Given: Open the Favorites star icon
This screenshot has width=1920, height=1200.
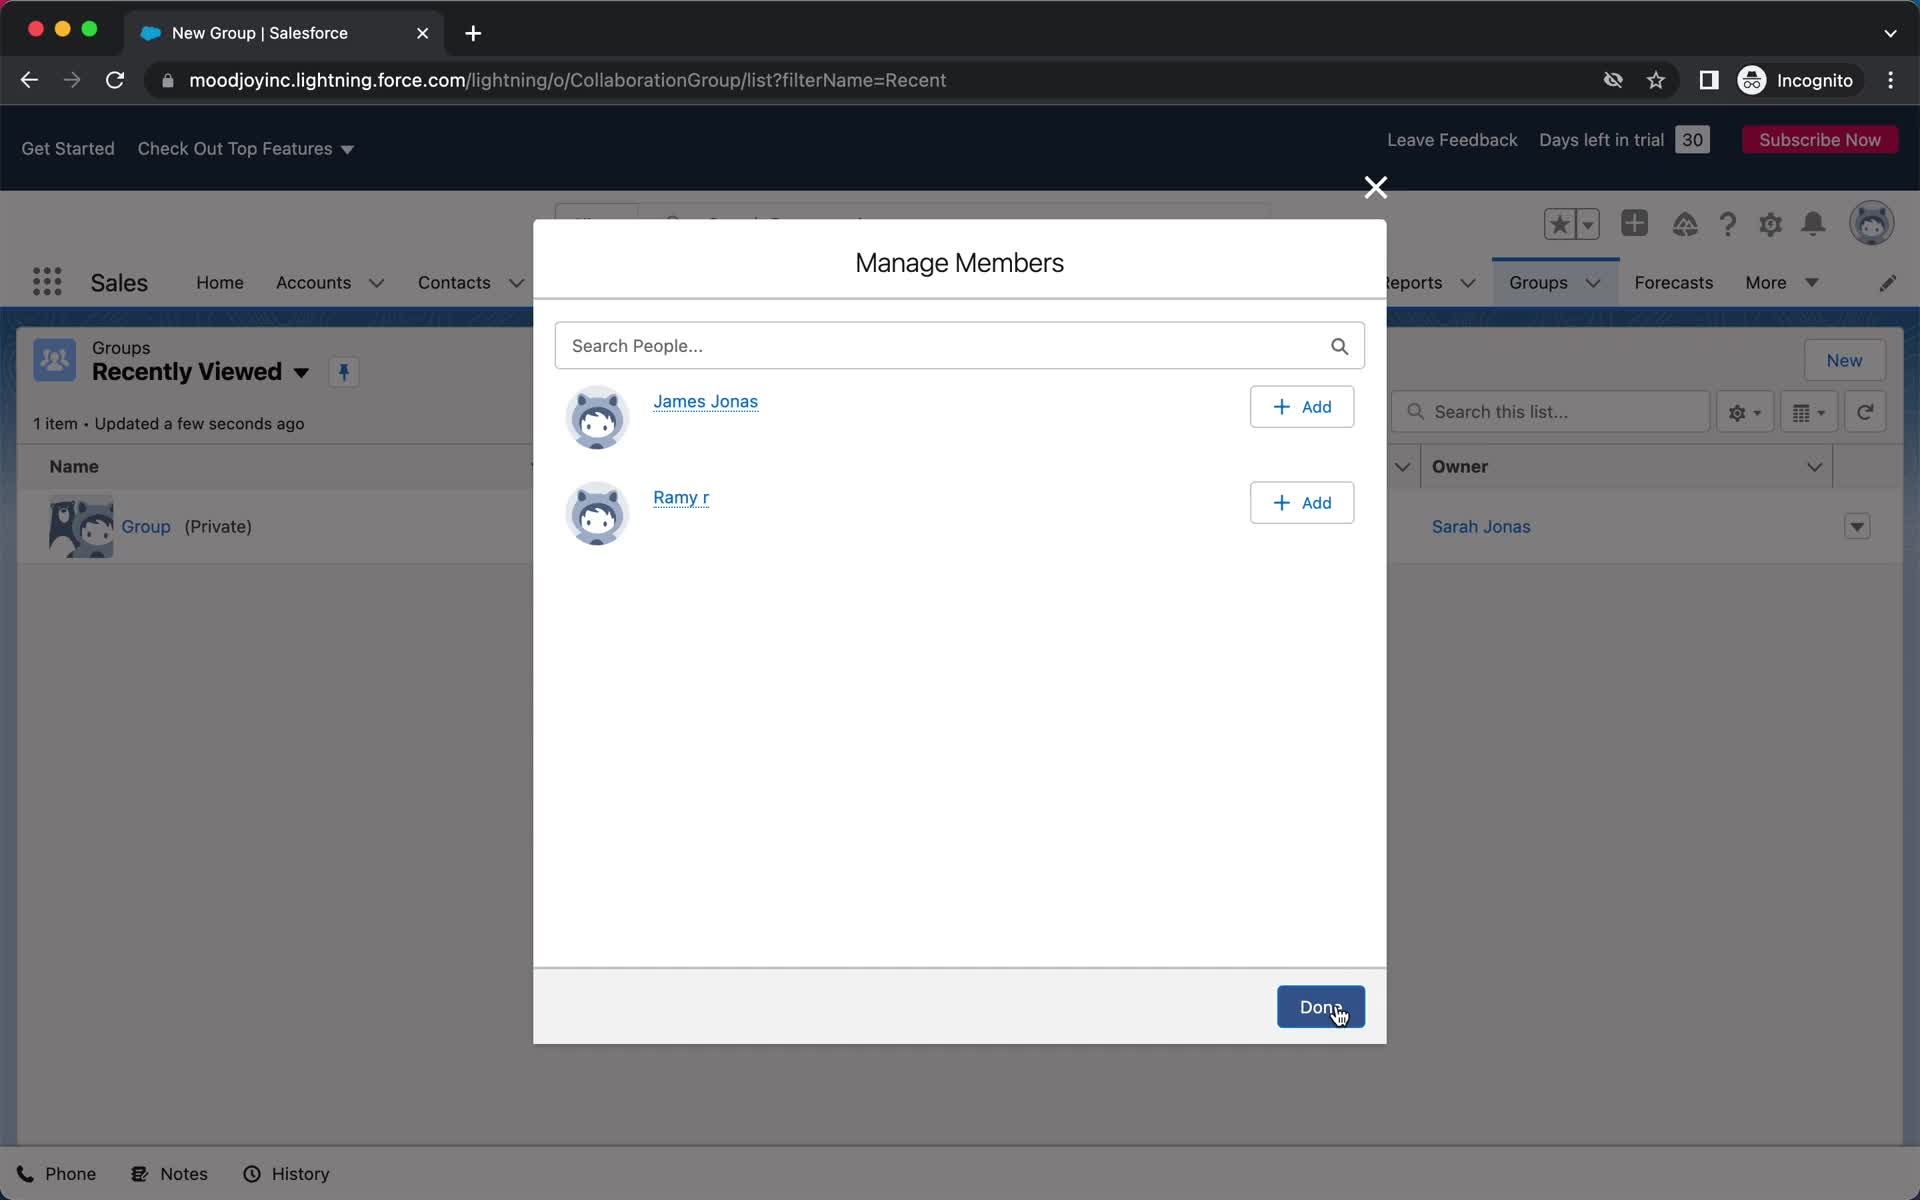Looking at the screenshot, I should tap(1560, 224).
